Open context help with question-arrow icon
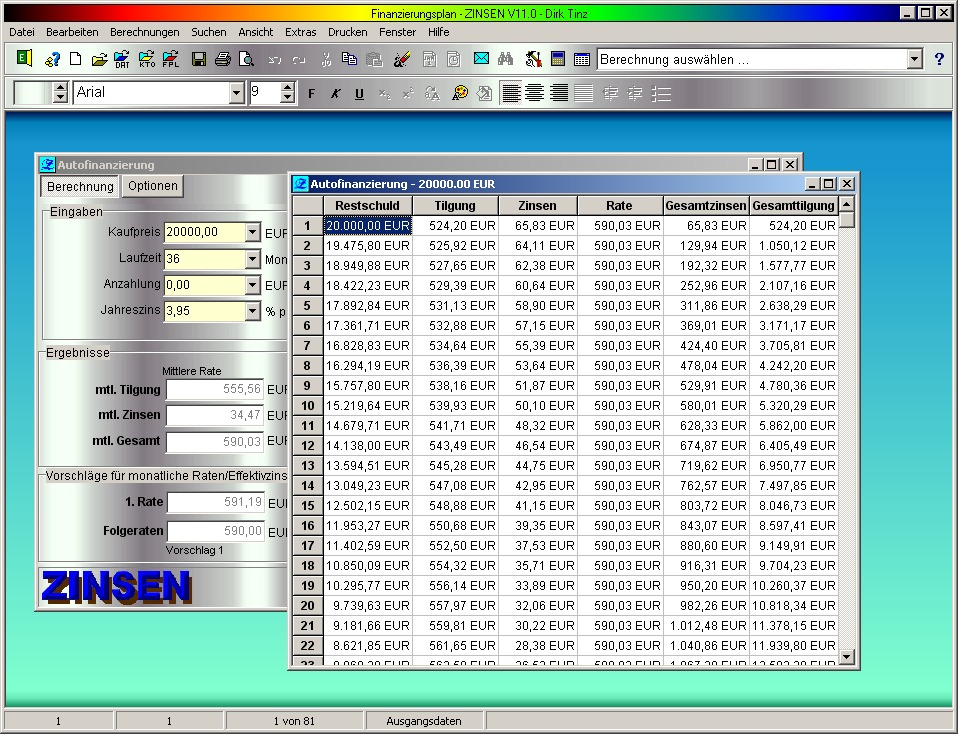958x734 pixels. [x=52, y=59]
